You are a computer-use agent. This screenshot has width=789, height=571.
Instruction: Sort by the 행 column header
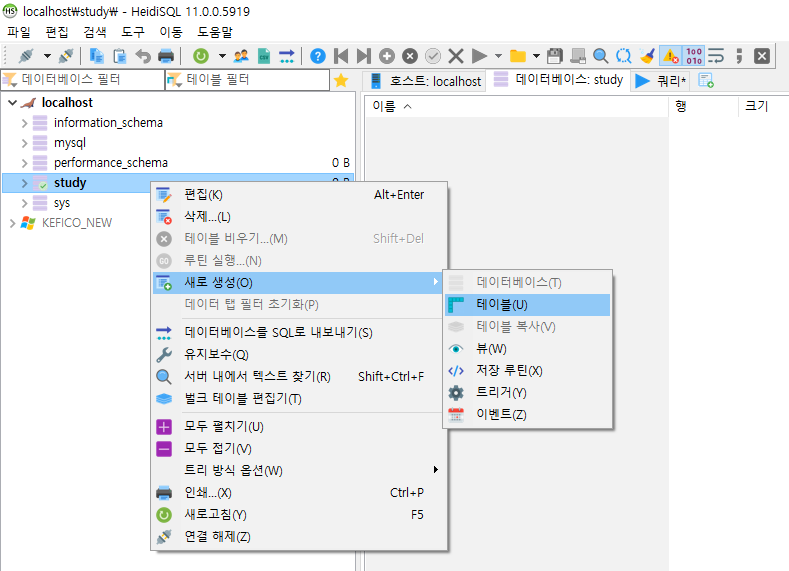pos(703,106)
